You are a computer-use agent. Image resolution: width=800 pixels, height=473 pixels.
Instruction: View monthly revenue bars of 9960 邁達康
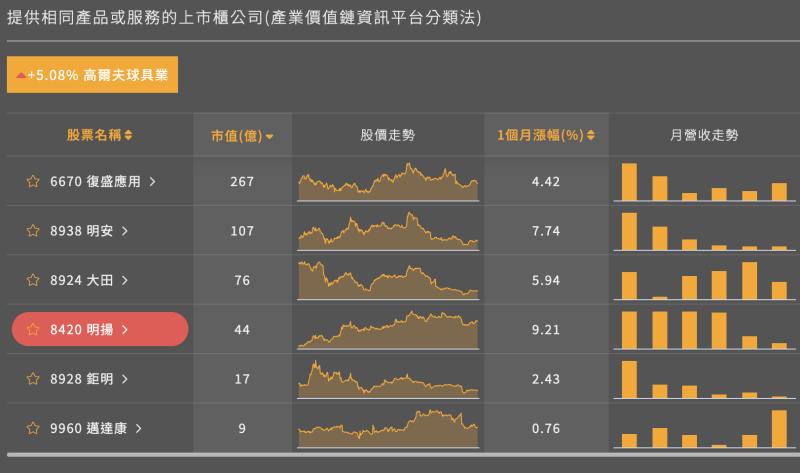(x=705, y=429)
